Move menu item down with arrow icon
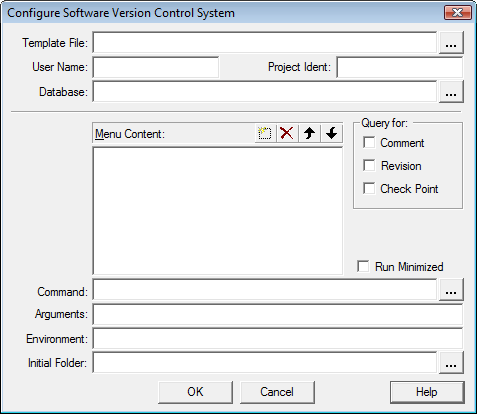This screenshot has width=477, height=414. tap(331, 134)
